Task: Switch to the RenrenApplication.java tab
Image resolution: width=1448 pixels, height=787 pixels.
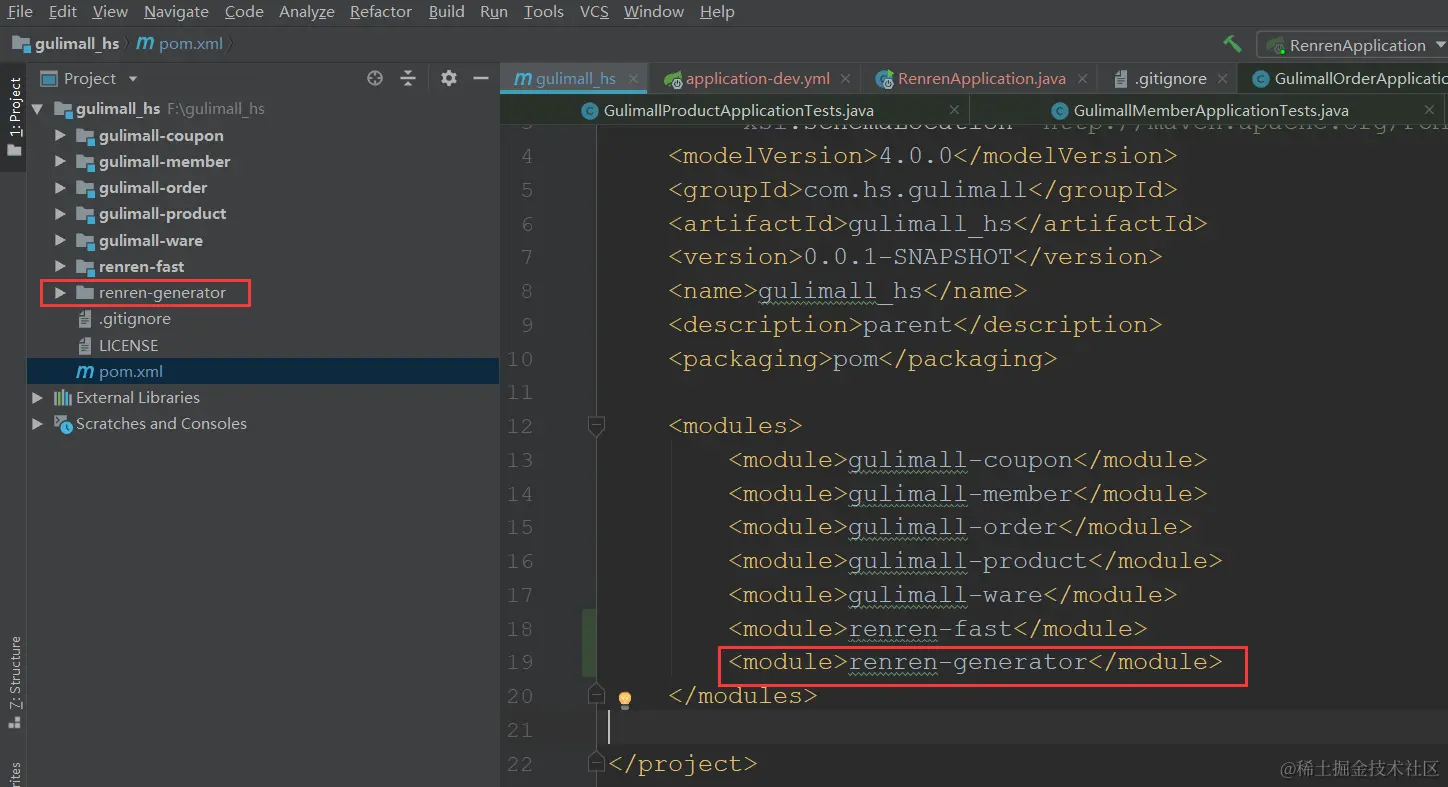Action: (x=981, y=78)
